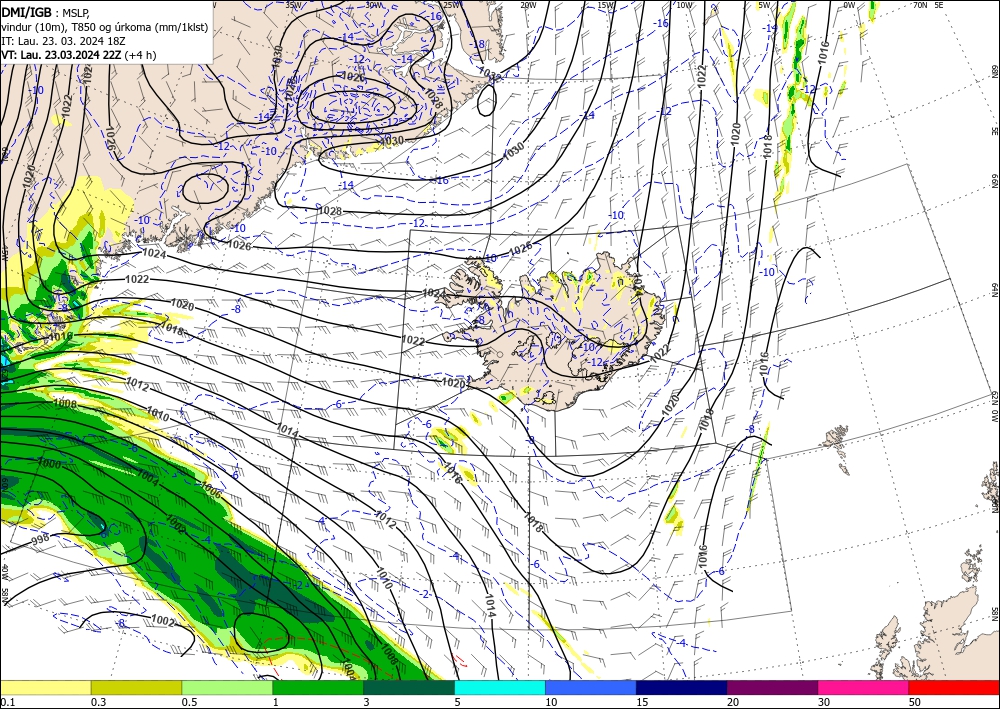
Task: Click the "10W" longitude label at top
Action: click(684, 5)
